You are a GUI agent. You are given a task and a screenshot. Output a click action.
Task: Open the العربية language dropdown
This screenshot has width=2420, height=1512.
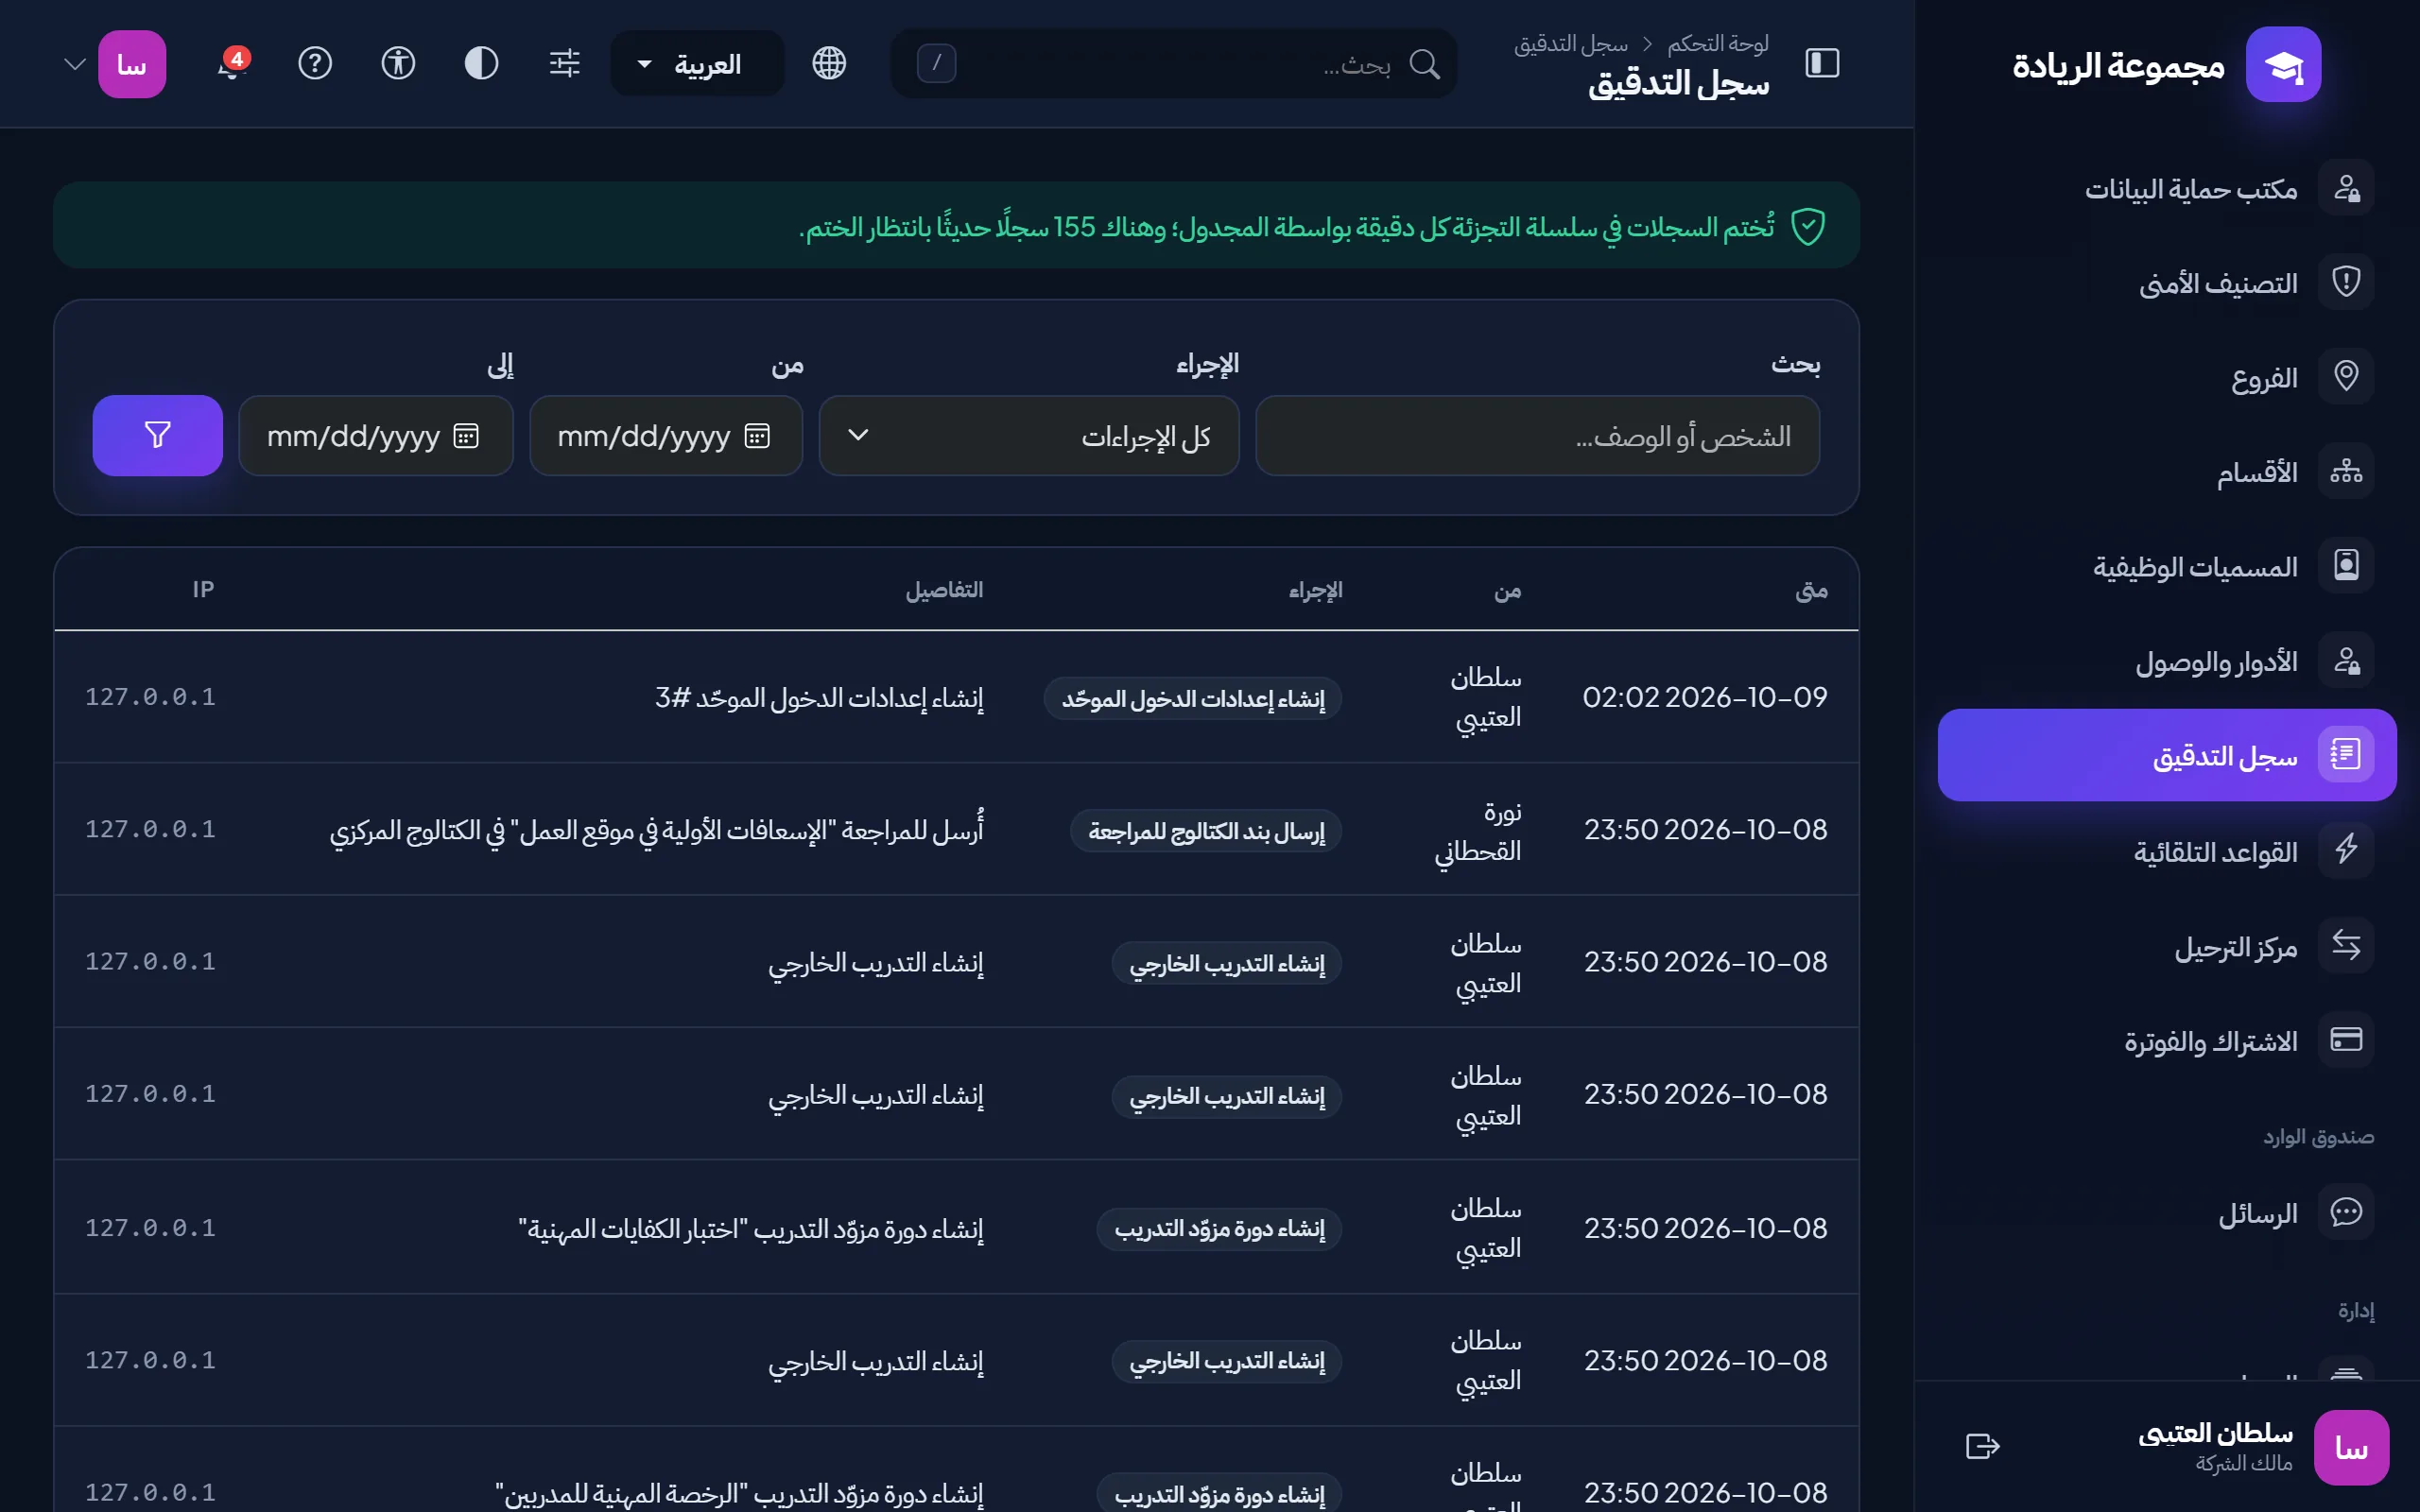coord(697,64)
